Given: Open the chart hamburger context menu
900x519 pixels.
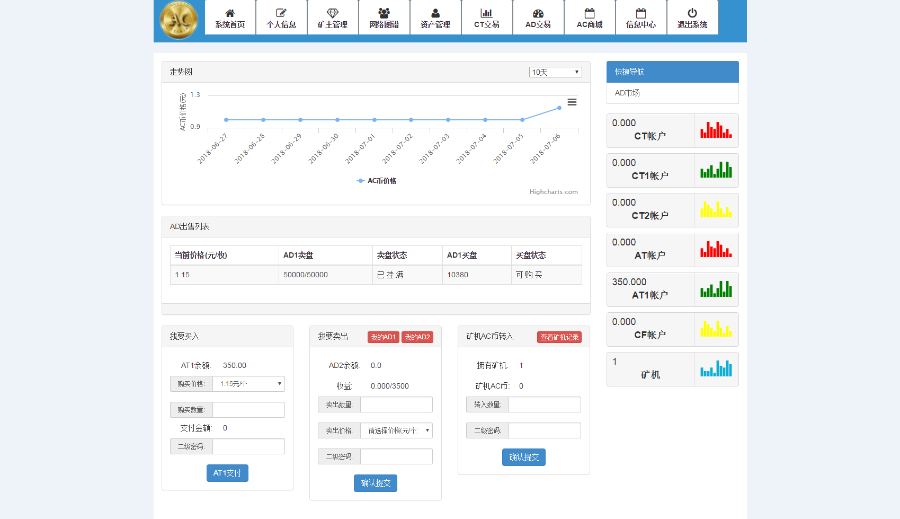Looking at the screenshot, I should pos(572,102).
